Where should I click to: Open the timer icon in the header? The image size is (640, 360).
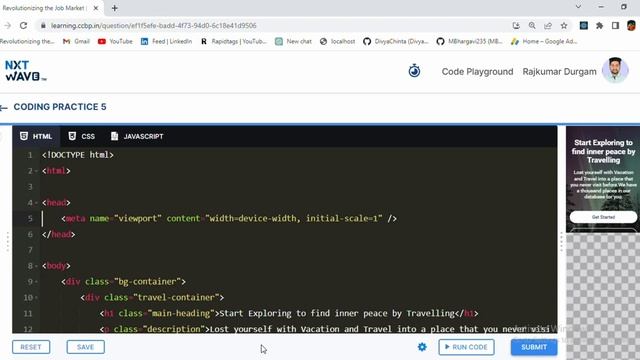414,71
